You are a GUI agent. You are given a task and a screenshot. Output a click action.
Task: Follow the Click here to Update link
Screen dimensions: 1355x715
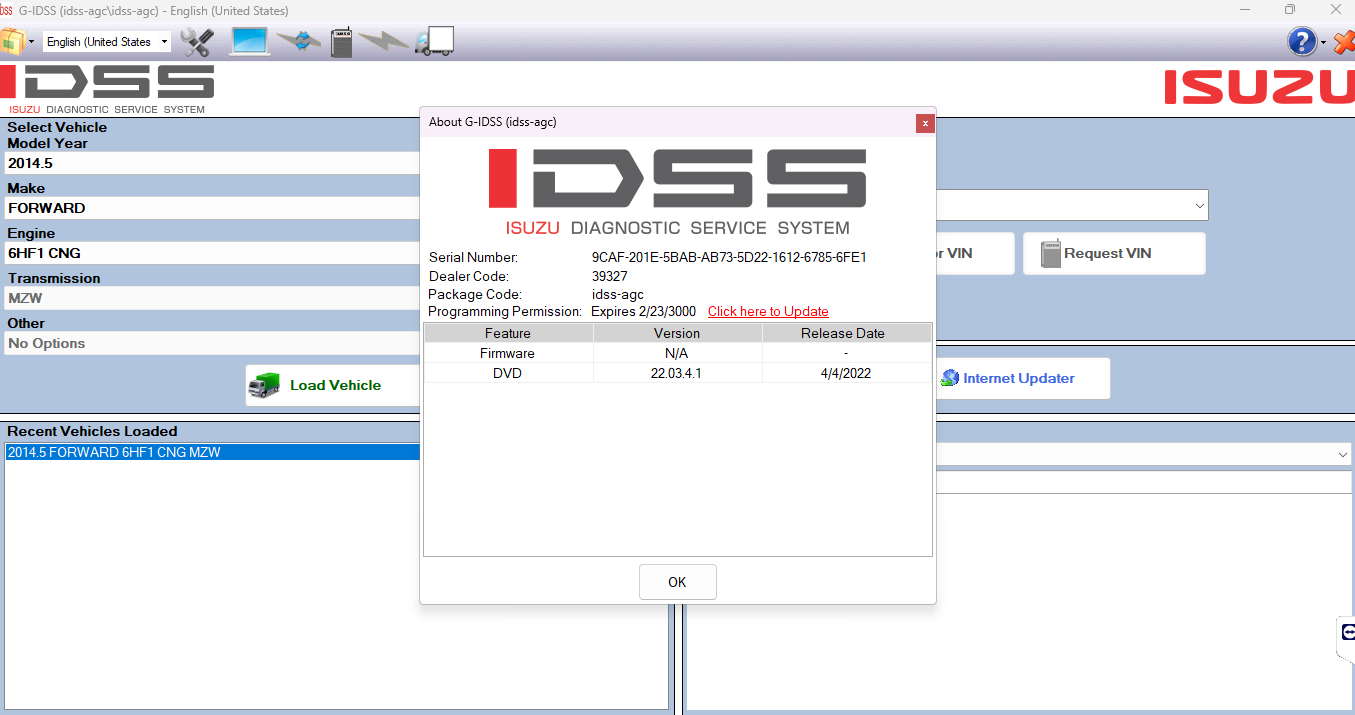768,311
